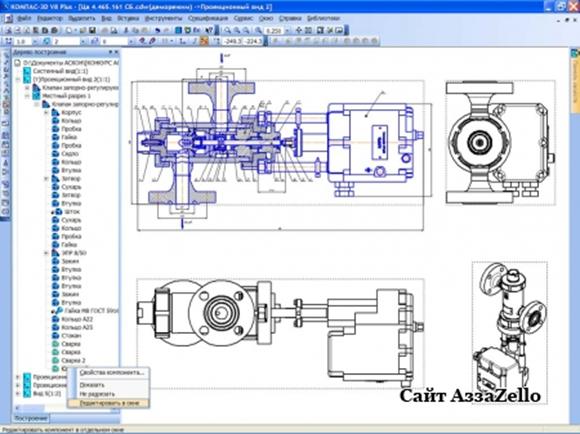Select Вид 5(1:2) in the tree
Image resolution: width=580 pixels, height=434 pixels.
click(x=47, y=394)
